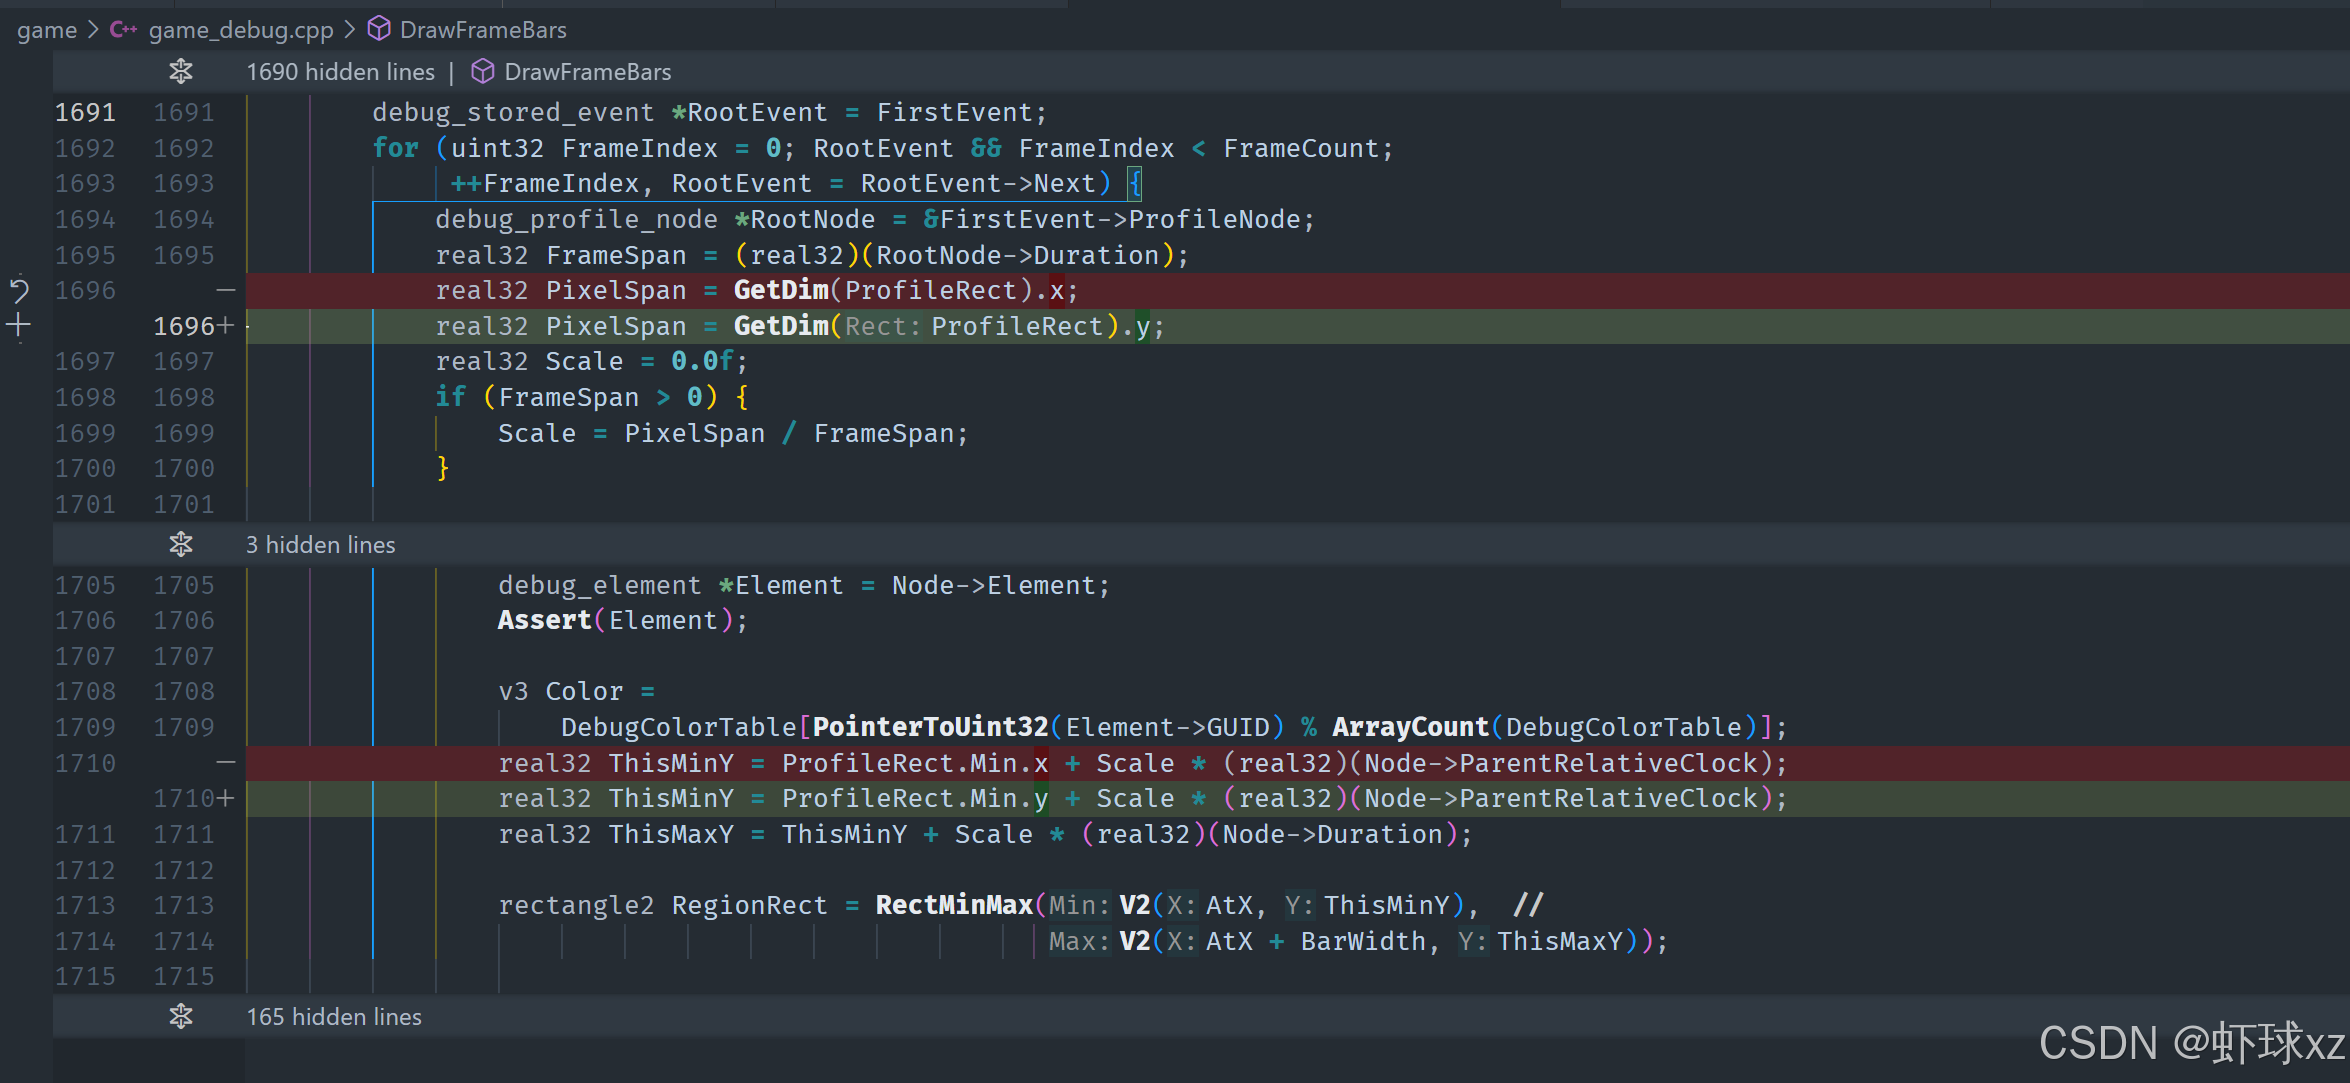Open the game folder breadcrumb
Image resolution: width=2350 pixels, height=1083 pixels.
click(x=46, y=30)
